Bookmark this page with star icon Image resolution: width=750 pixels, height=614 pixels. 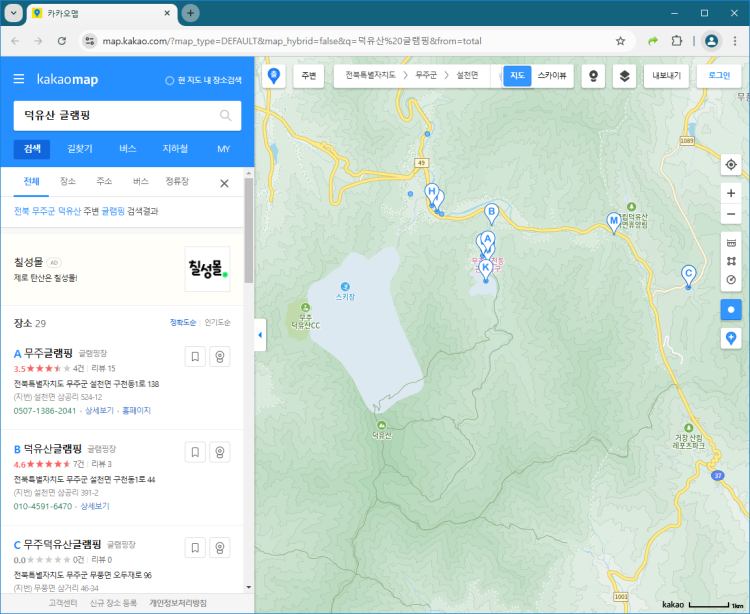[x=620, y=41]
